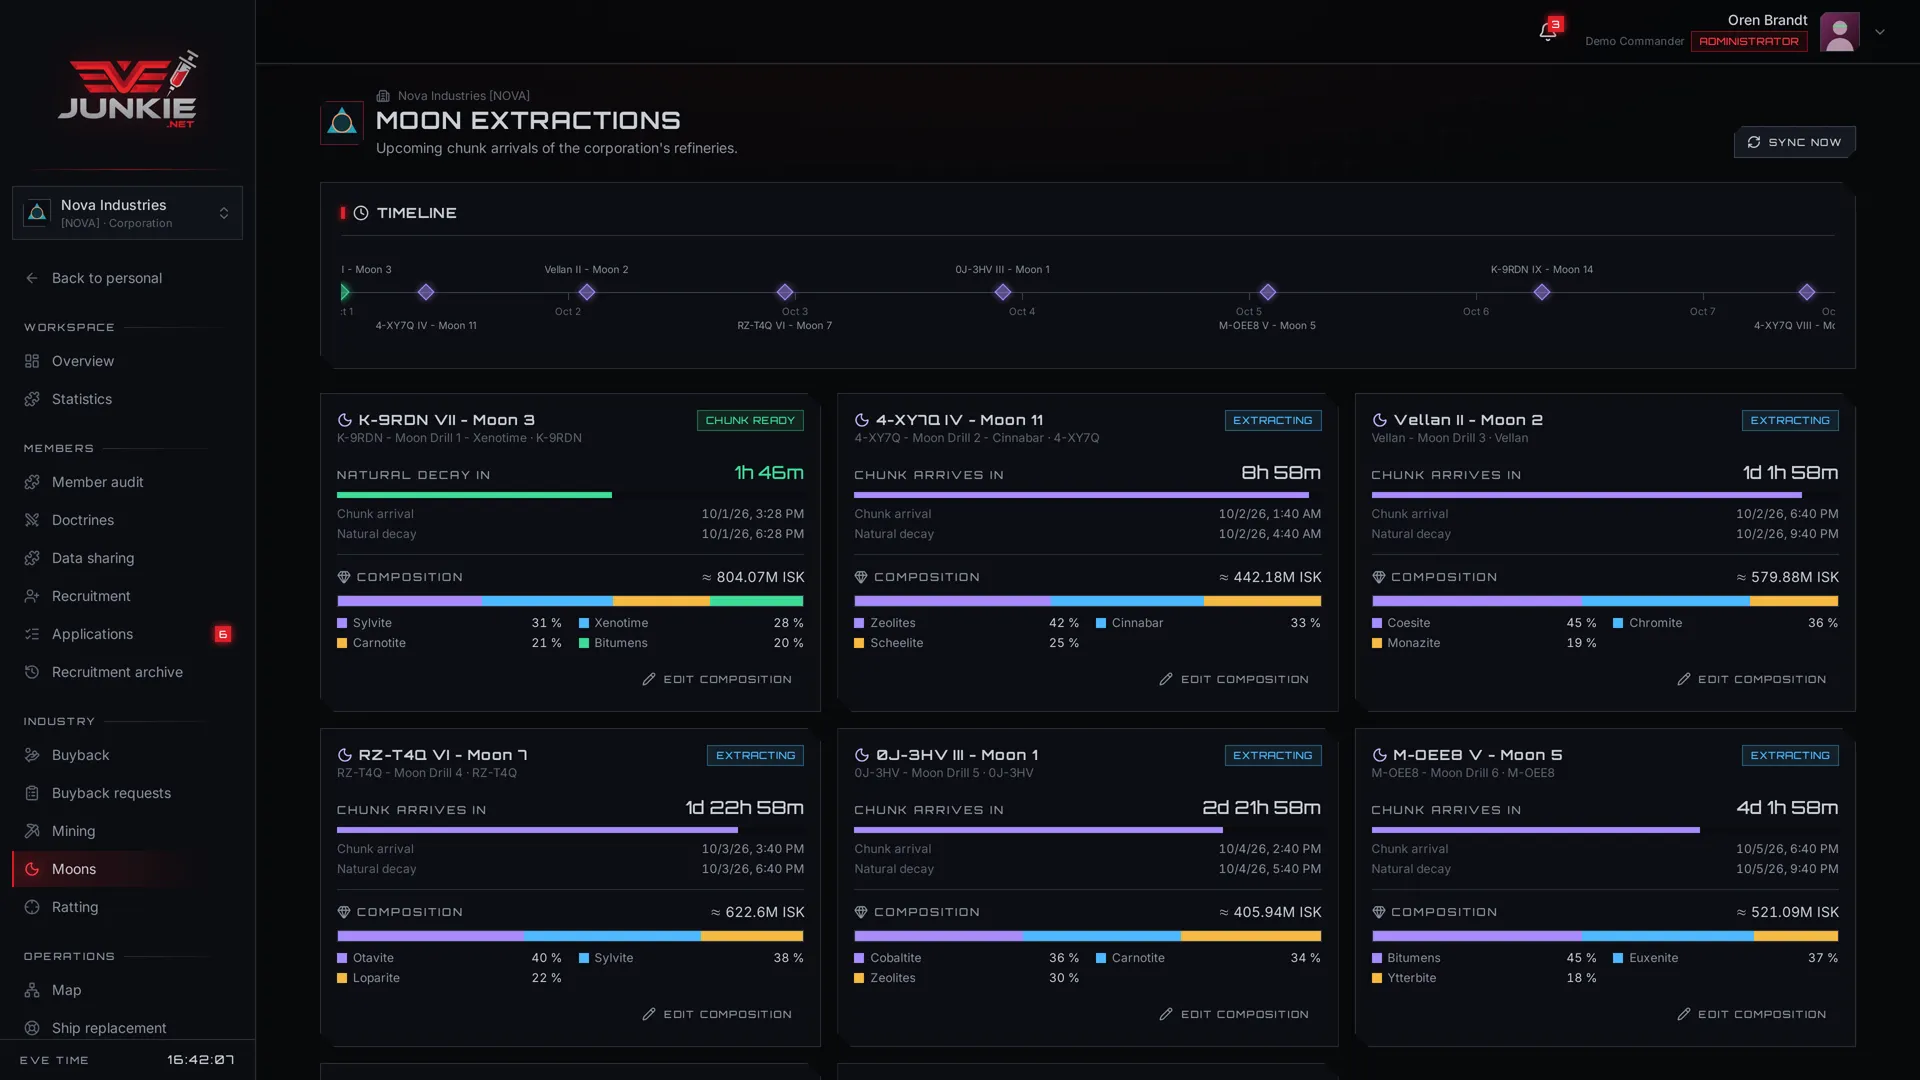This screenshot has height=1080, width=1920.
Task: Go to Recruitment section
Action: (127, 596)
